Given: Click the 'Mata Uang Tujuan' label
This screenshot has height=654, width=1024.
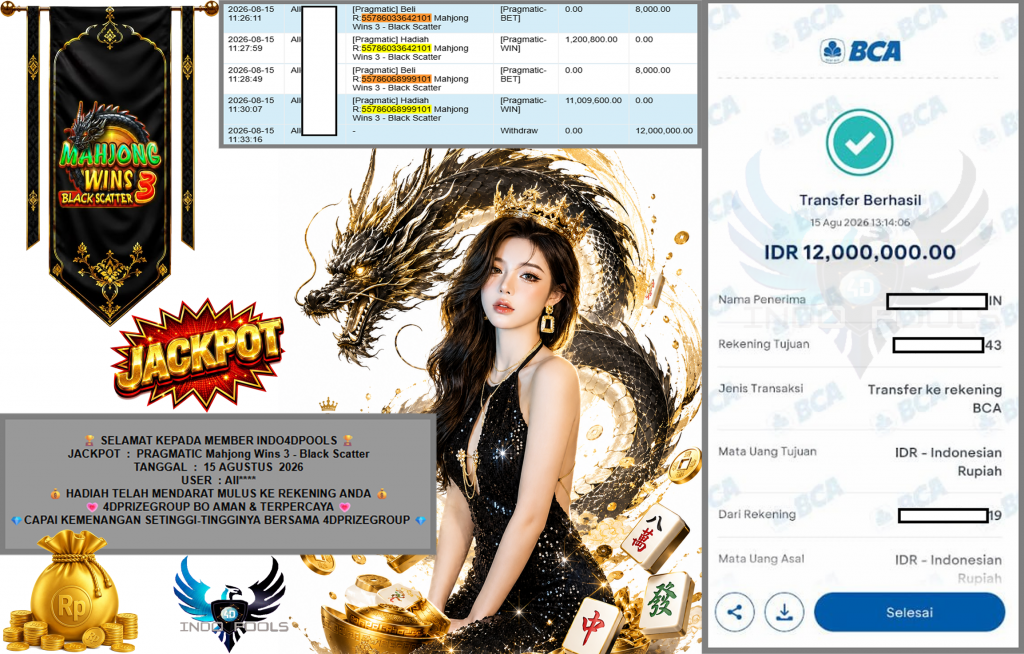Looking at the screenshot, I should pos(767,451).
